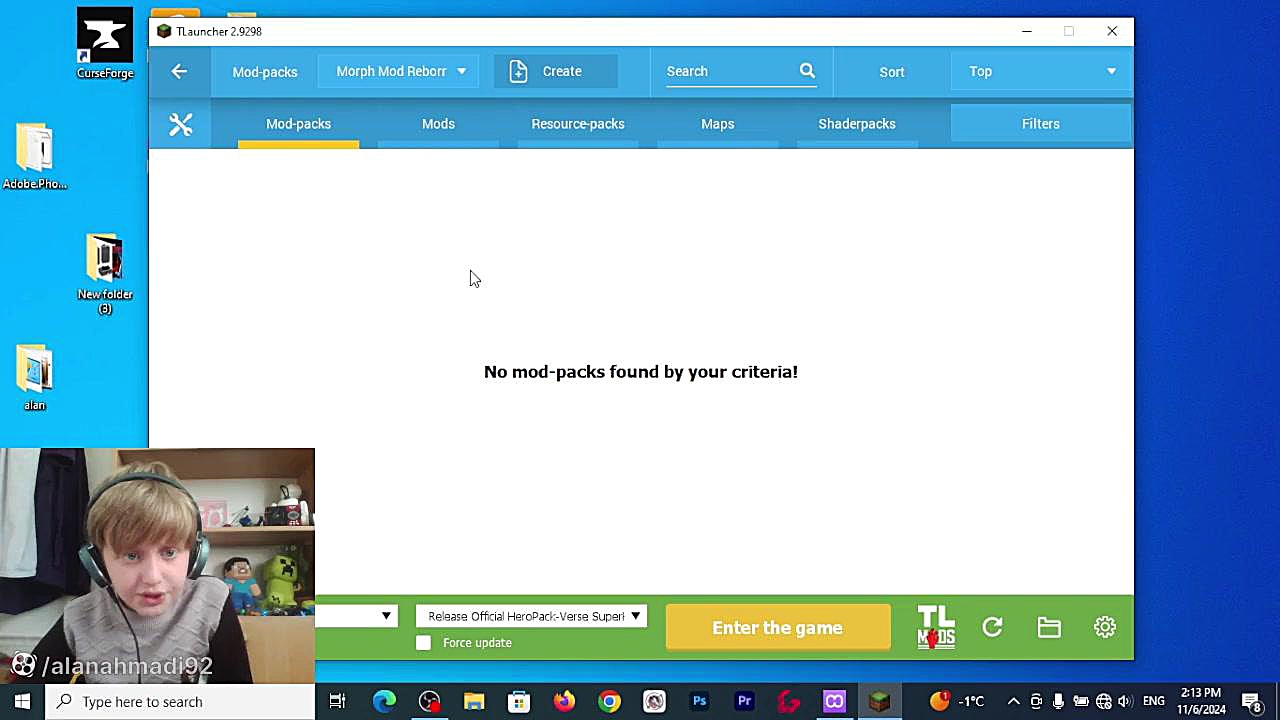Open TLauncher settings gear icon
This screenshot has width=1280, height=720.
tap(1105, 627)
